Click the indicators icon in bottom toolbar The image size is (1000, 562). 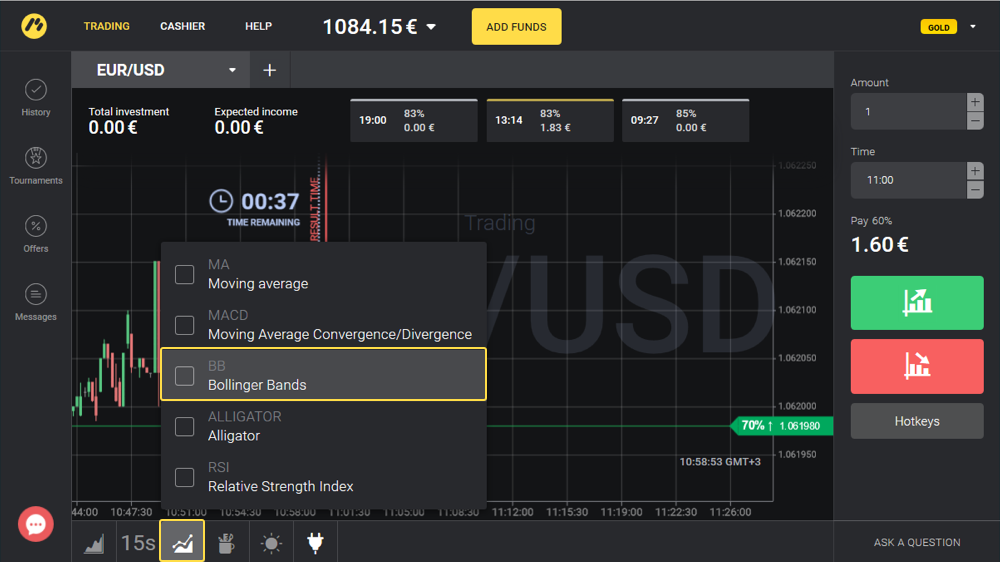[182, 543]
